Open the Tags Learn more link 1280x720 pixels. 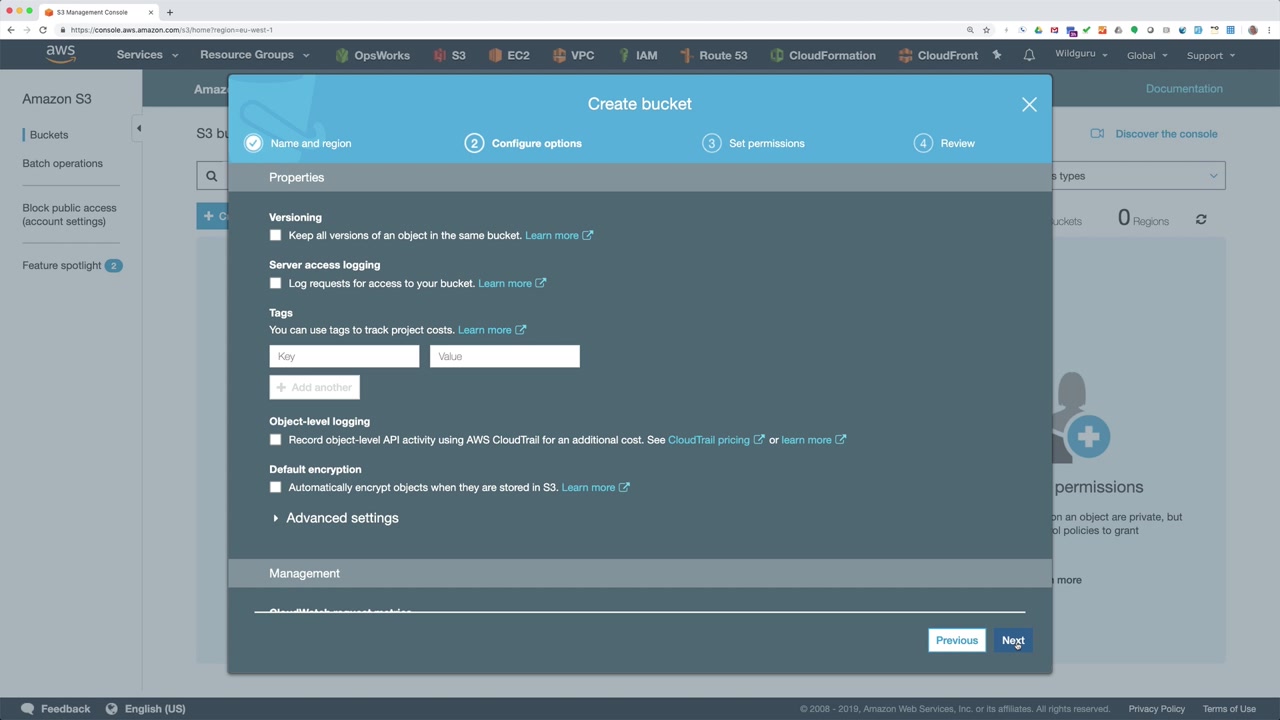(x=492, y=330)
